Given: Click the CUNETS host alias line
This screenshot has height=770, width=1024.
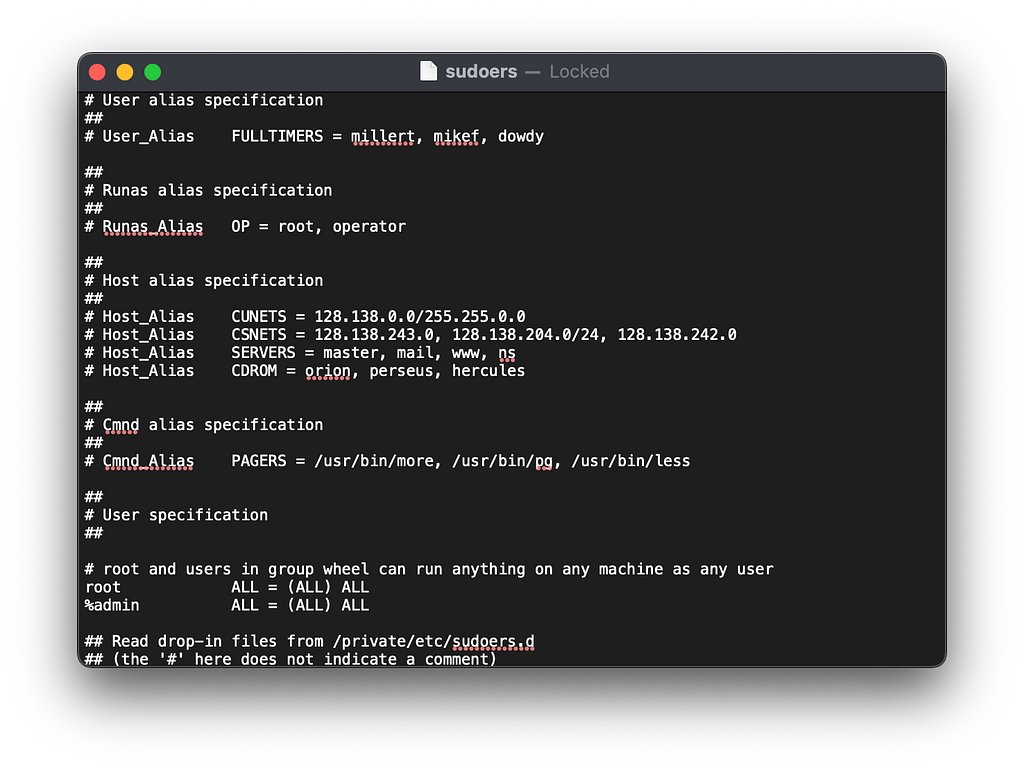Looking at the screenshot, I should pyautogui.click(x=305, y=316).
